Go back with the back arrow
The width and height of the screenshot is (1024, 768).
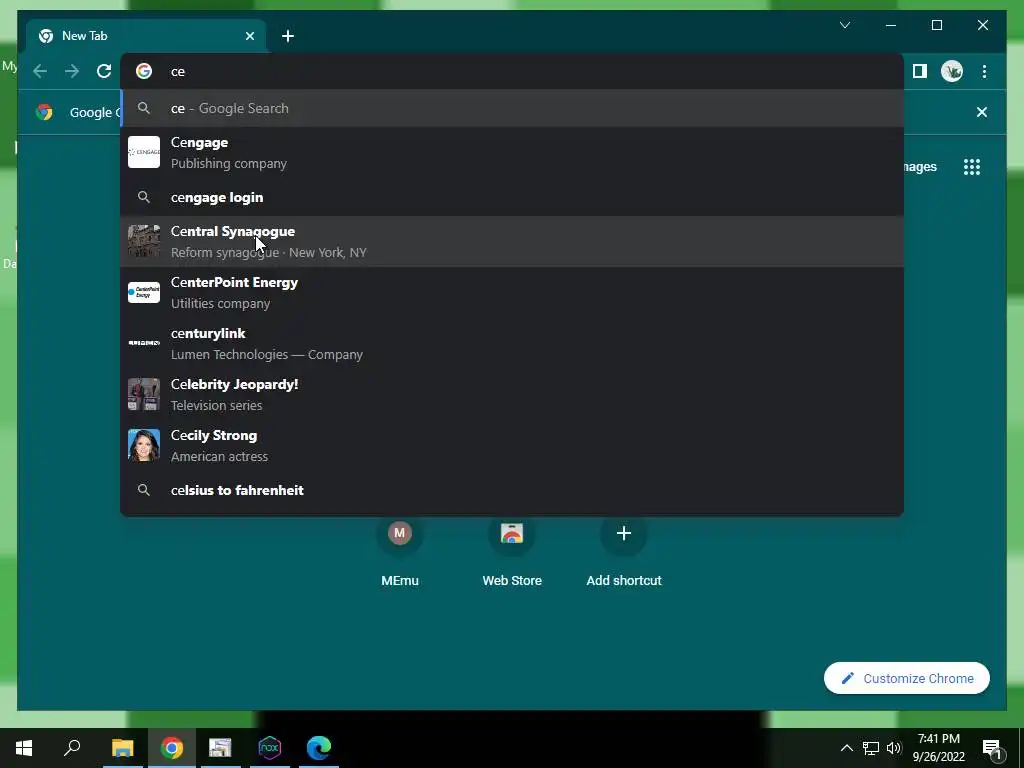[x=40, y=71]
